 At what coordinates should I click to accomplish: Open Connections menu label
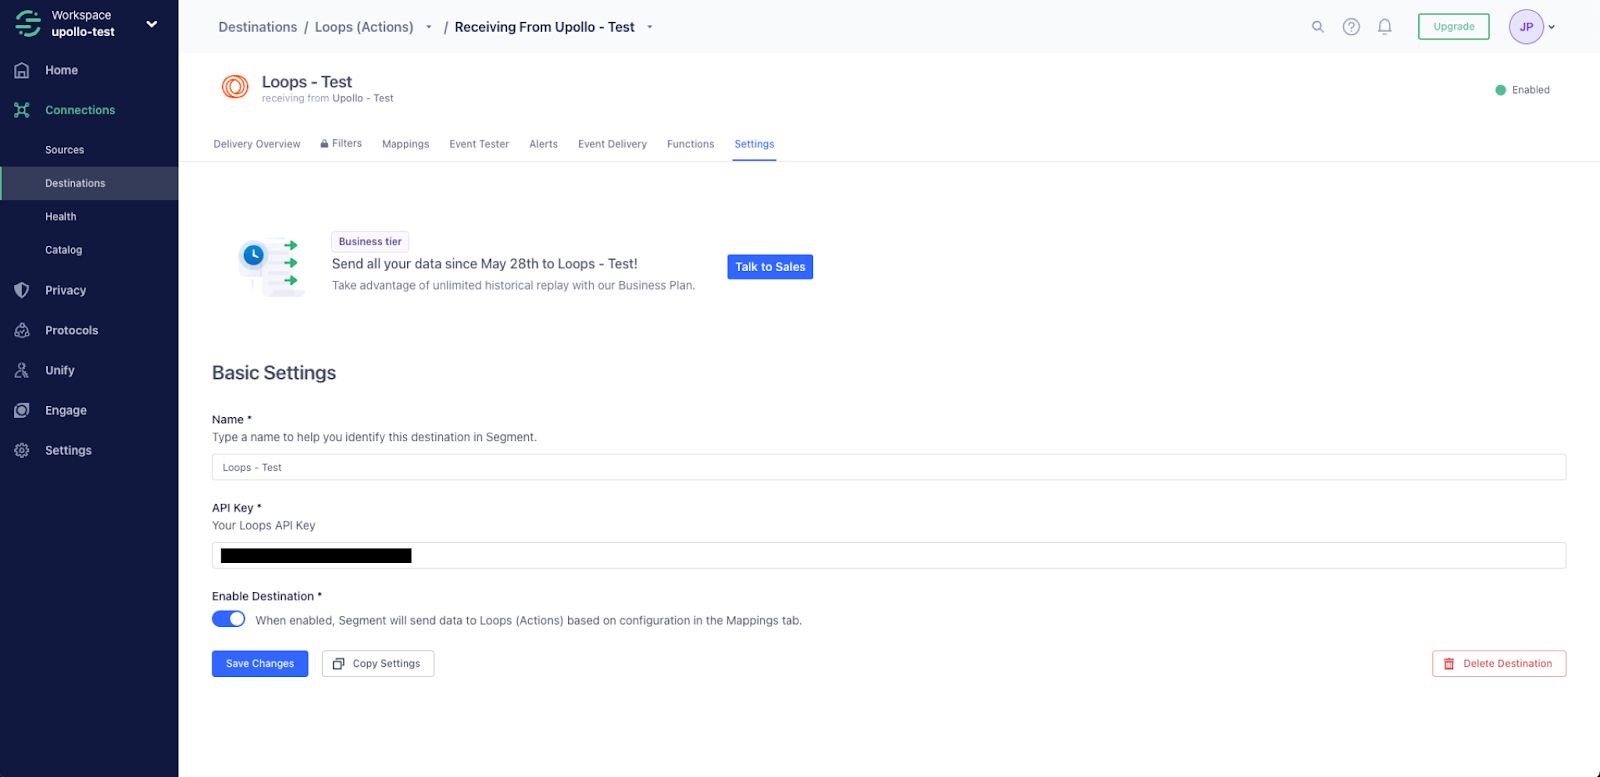point(80,110)
